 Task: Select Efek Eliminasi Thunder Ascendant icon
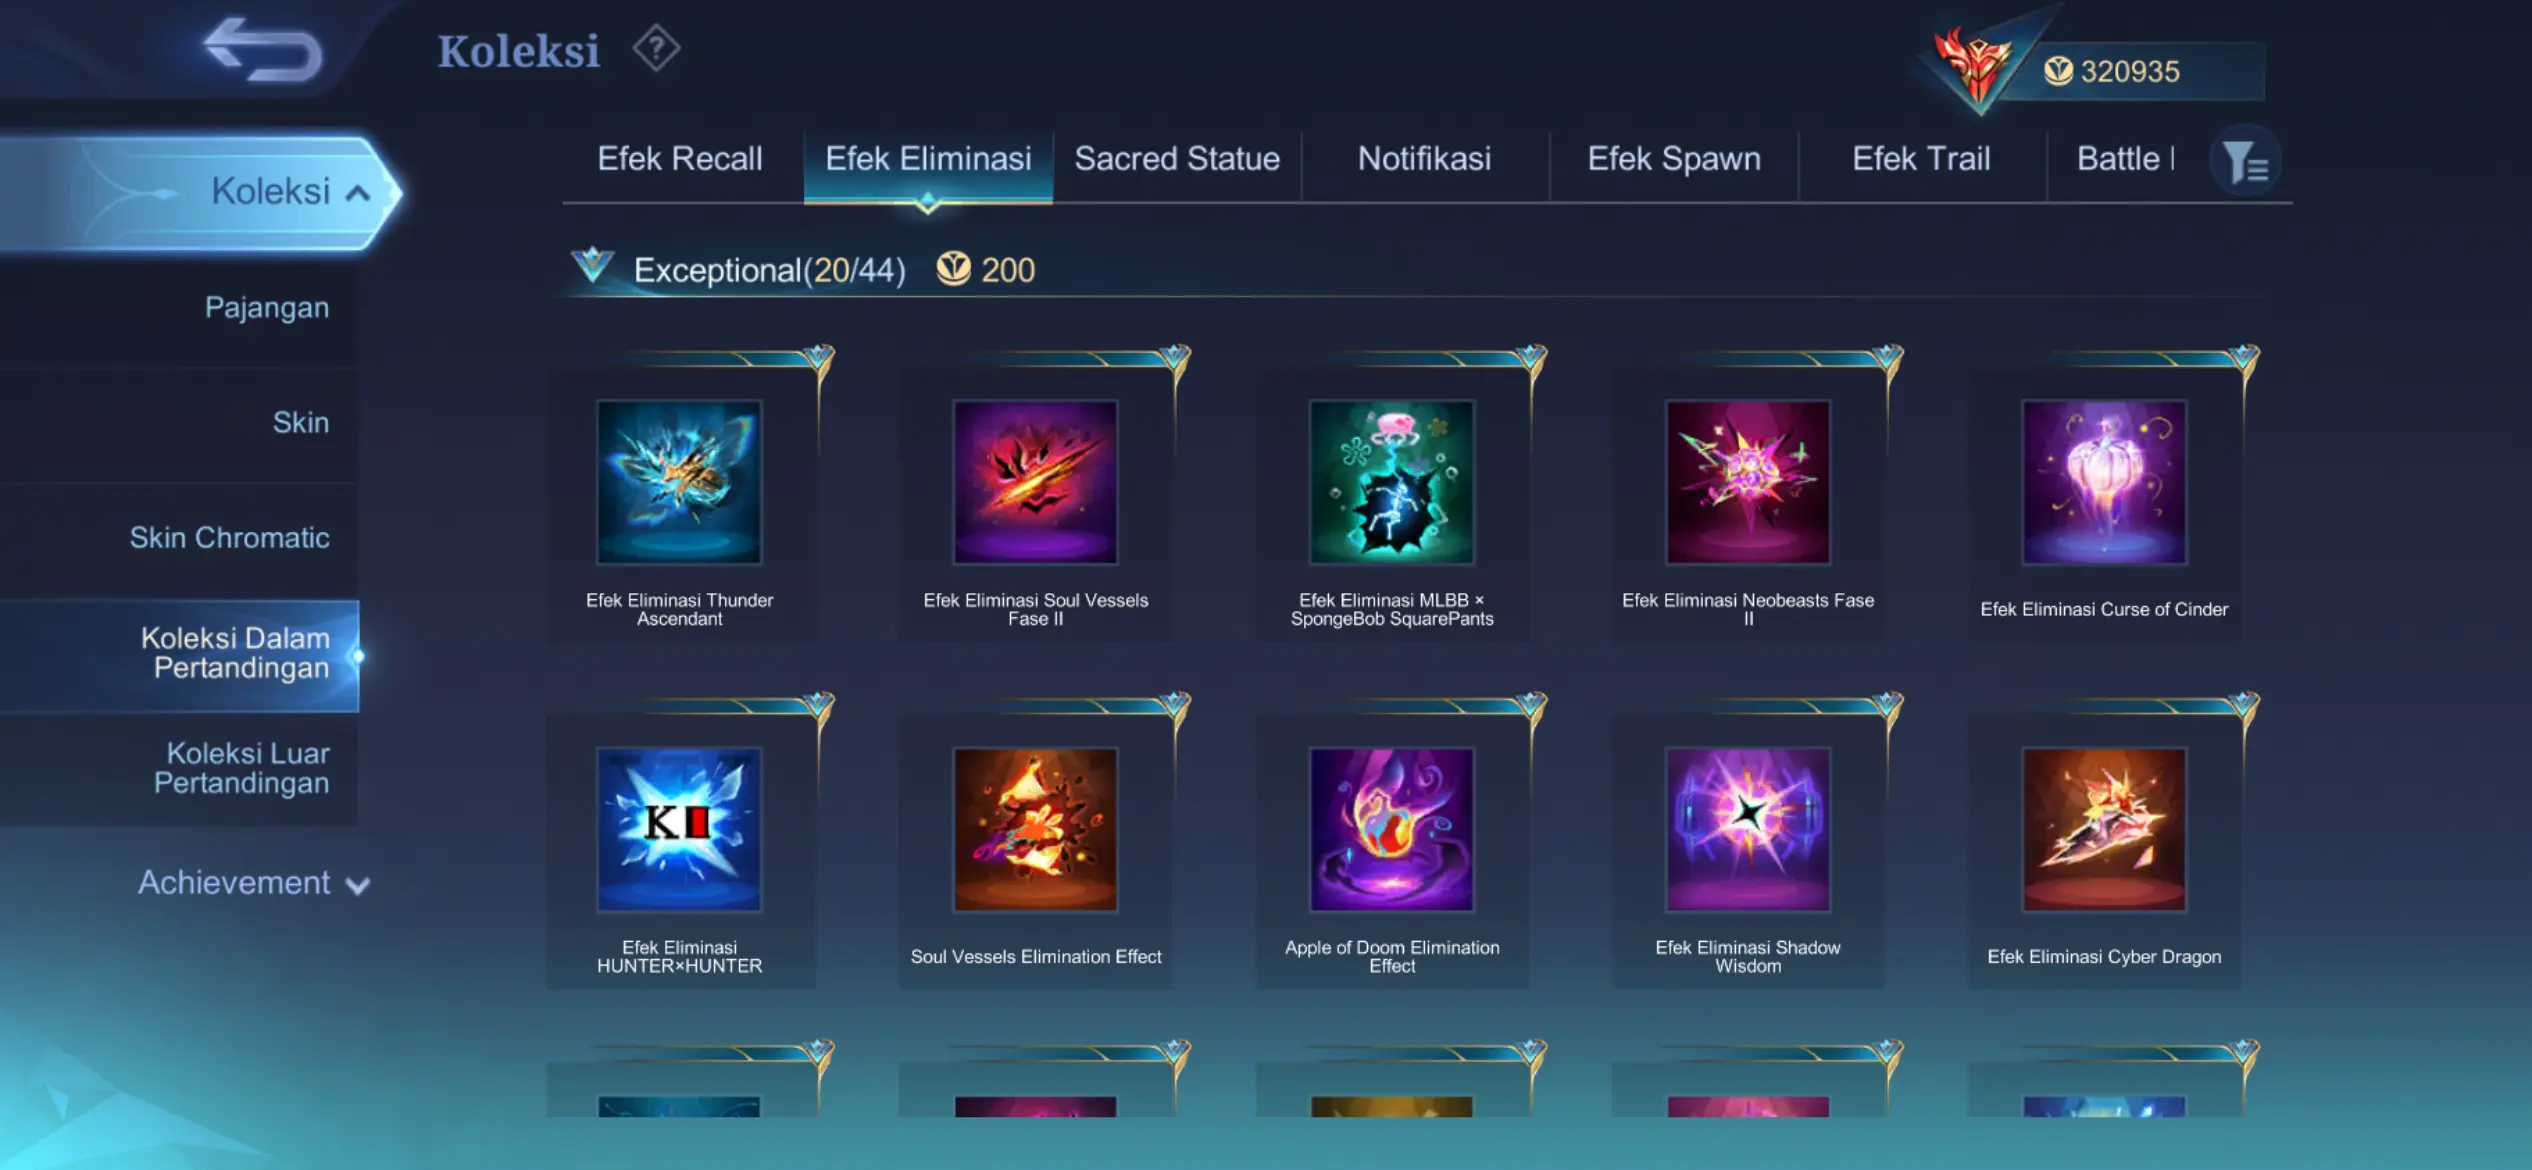click(x=679, y=482)
